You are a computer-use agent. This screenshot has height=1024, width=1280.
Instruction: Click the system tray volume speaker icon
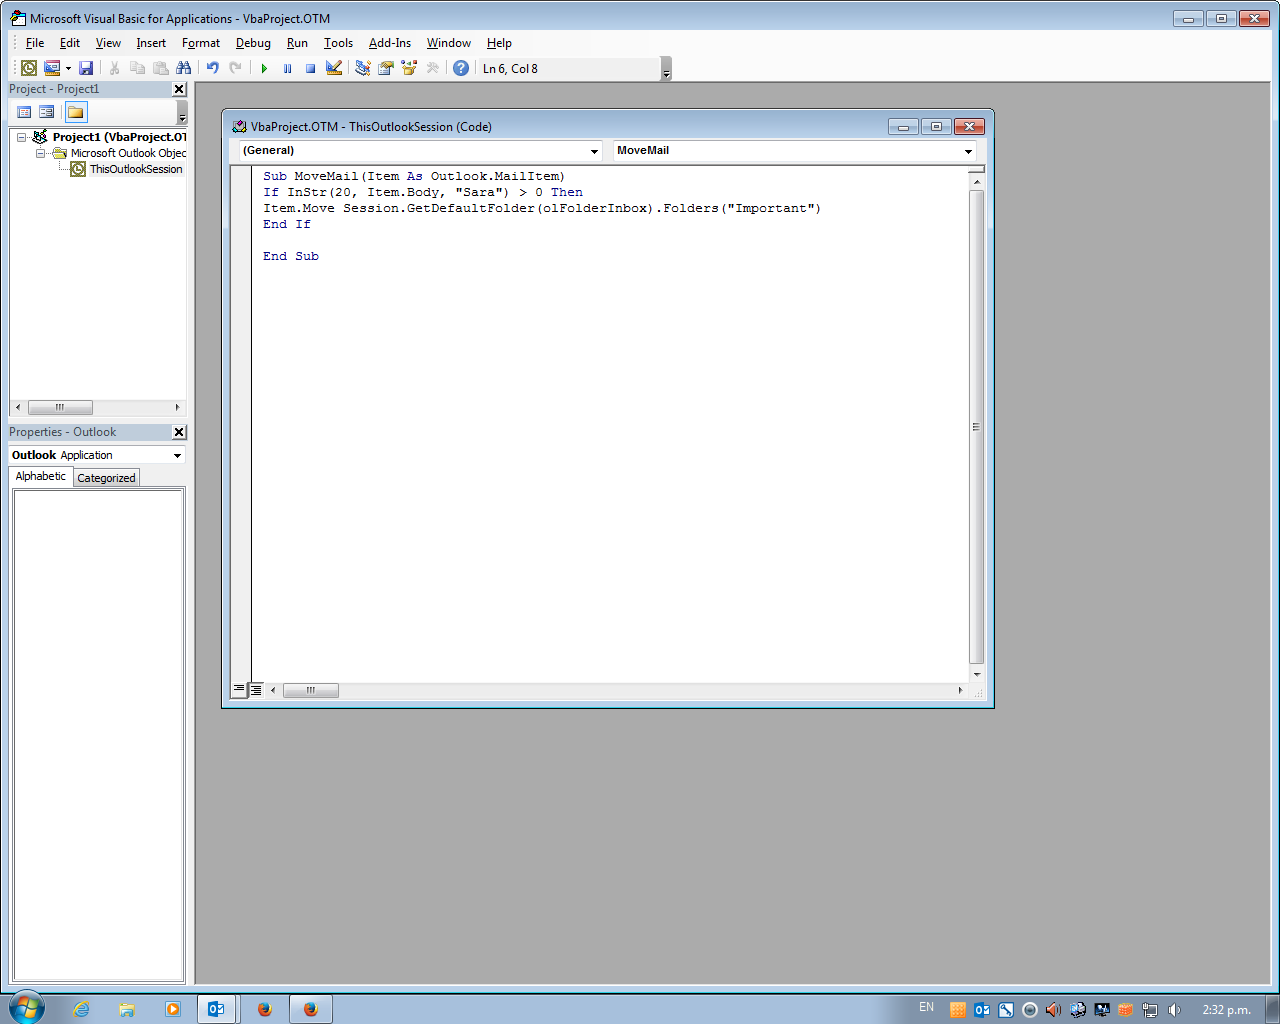[1174, 1010]
